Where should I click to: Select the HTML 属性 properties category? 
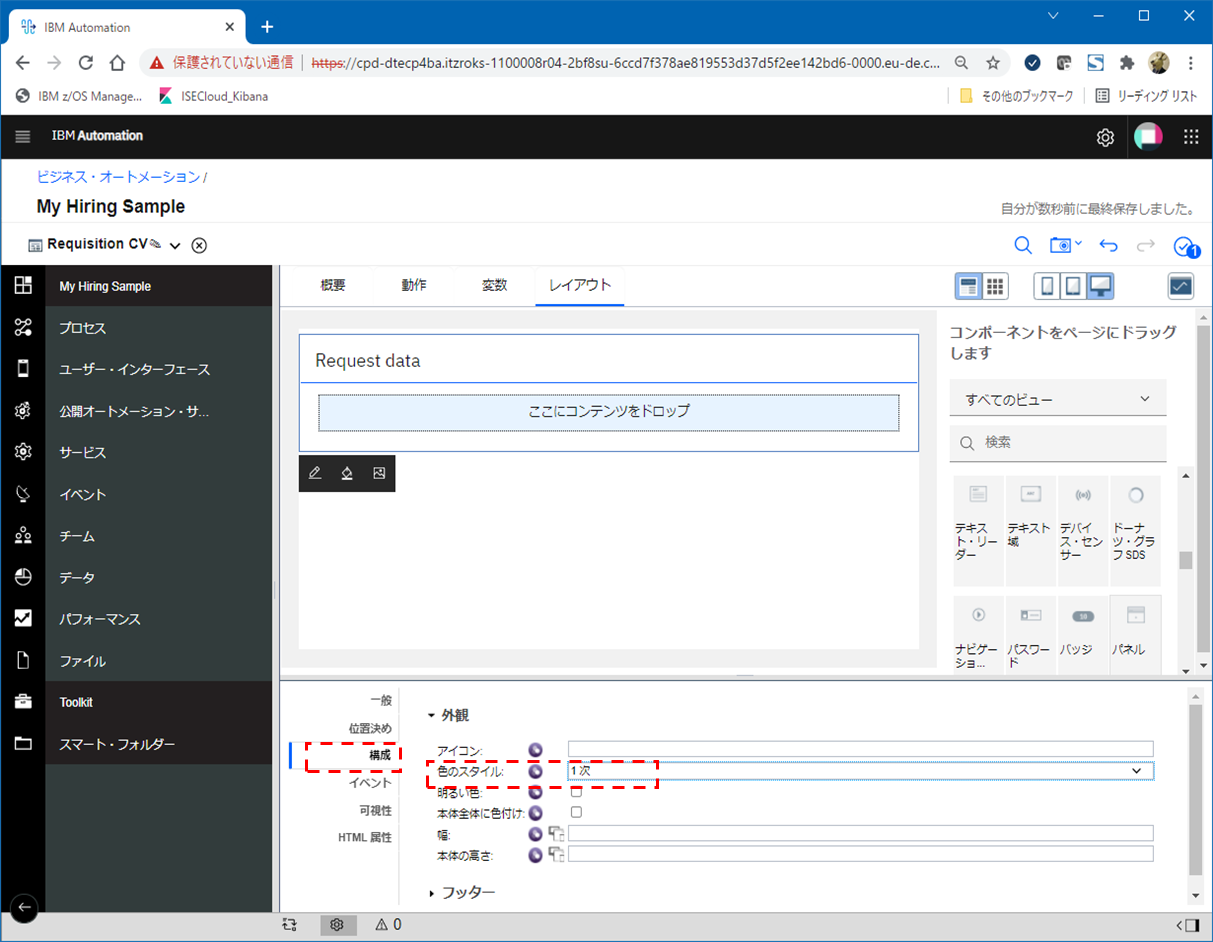click(x=365, y=838)
